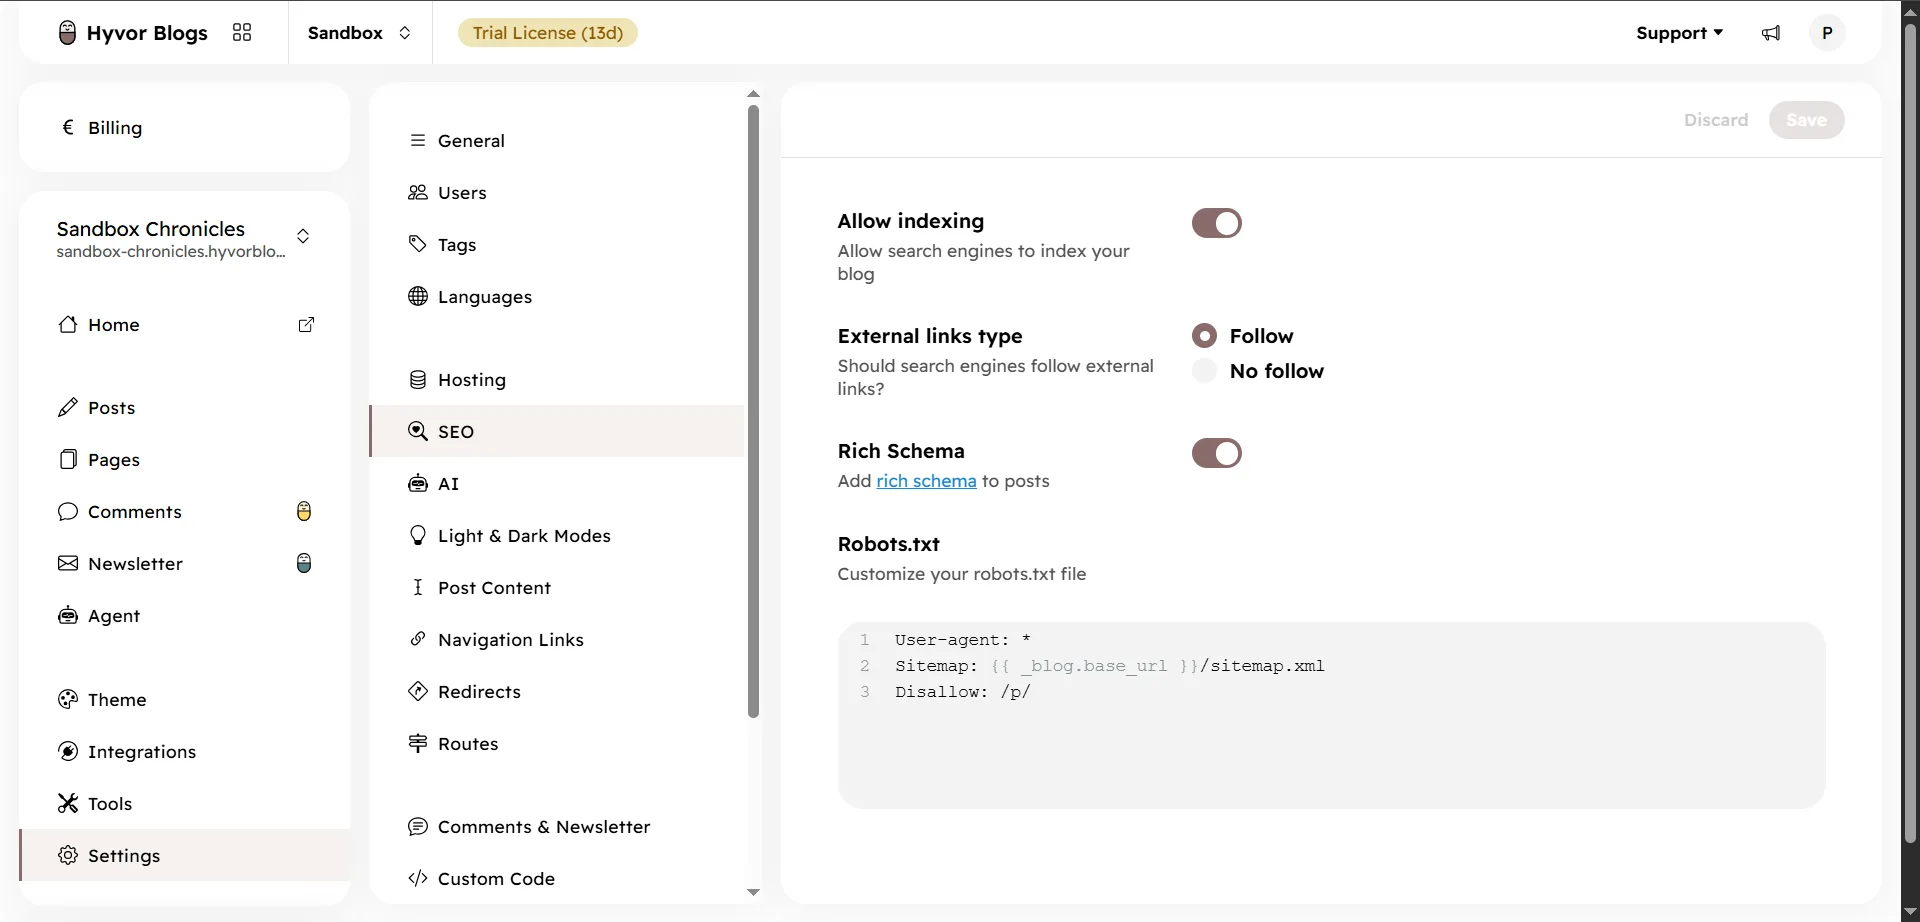Image resolution: width=1920 pixels, height=922 pixels.
Task: Open the Sandbox organization switcher
Action: coord(360,33)
